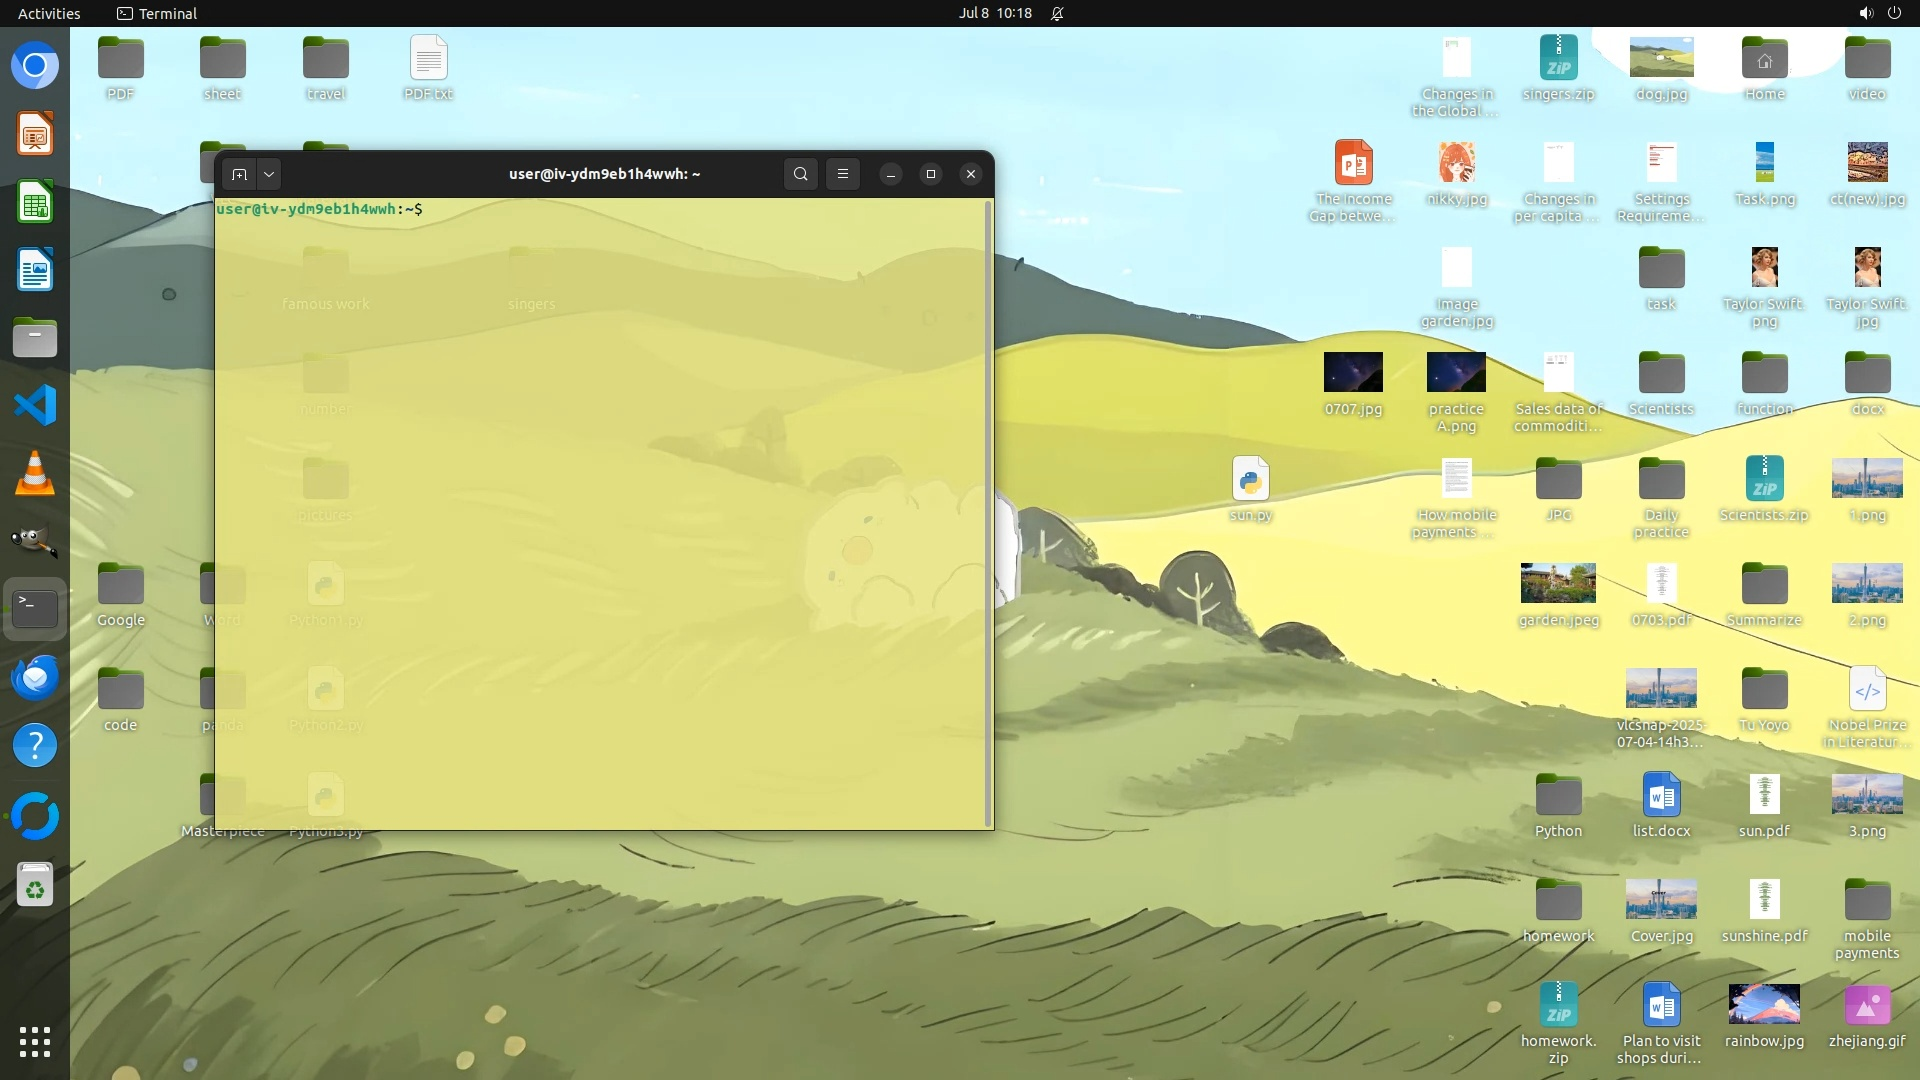Viewport: 1920px width, 1080px height.
Task: Launch VLC media player from the dock
Action: [x=35, y=473]
